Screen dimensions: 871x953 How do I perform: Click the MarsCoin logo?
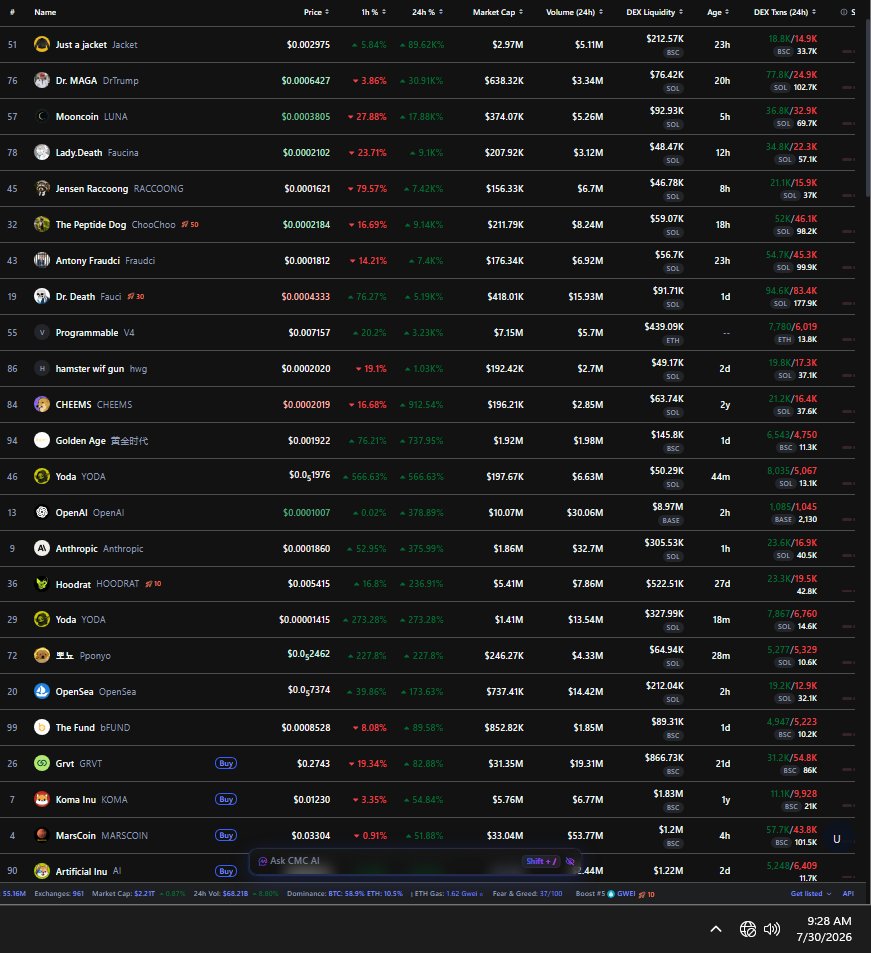tap(42, 835)
